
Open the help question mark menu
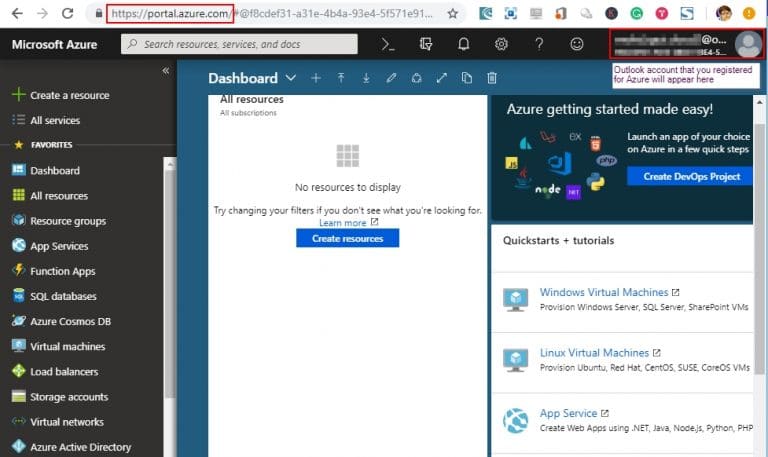point(539,44)
